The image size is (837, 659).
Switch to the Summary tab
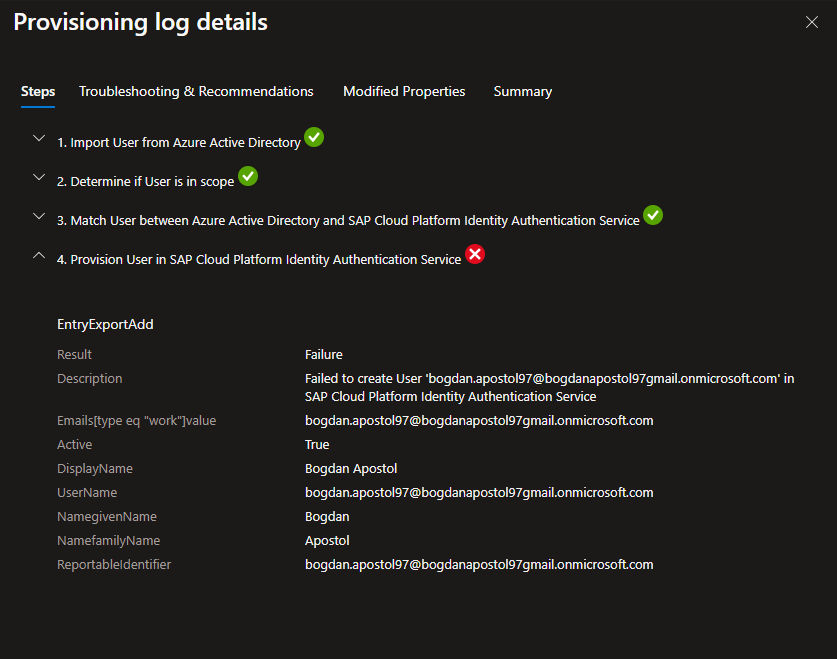pos(523,91)
